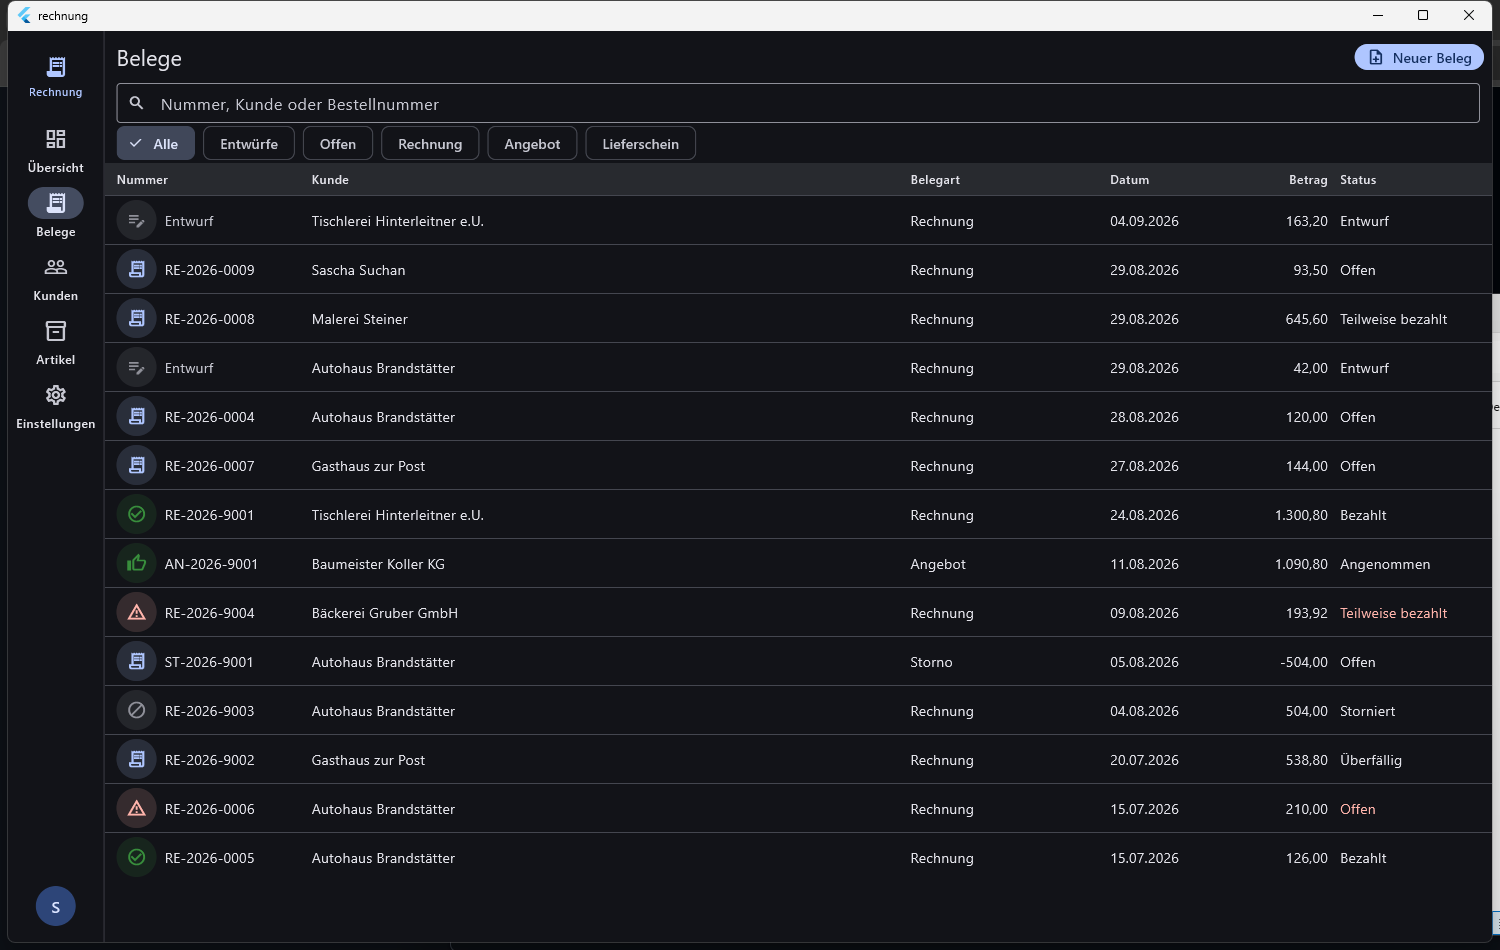Click the warning icon next to RE-2026-0006
1500x950 pixels.
tap(137, 809)
